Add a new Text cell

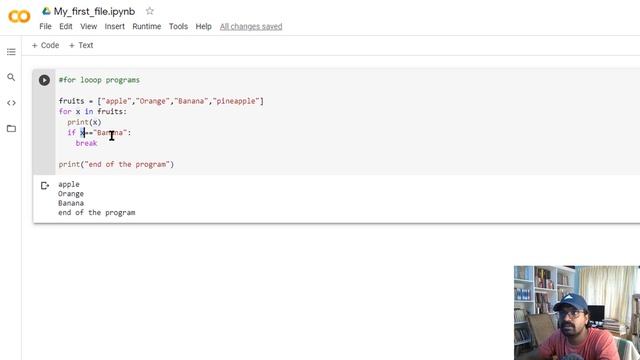tap(81, 45)
